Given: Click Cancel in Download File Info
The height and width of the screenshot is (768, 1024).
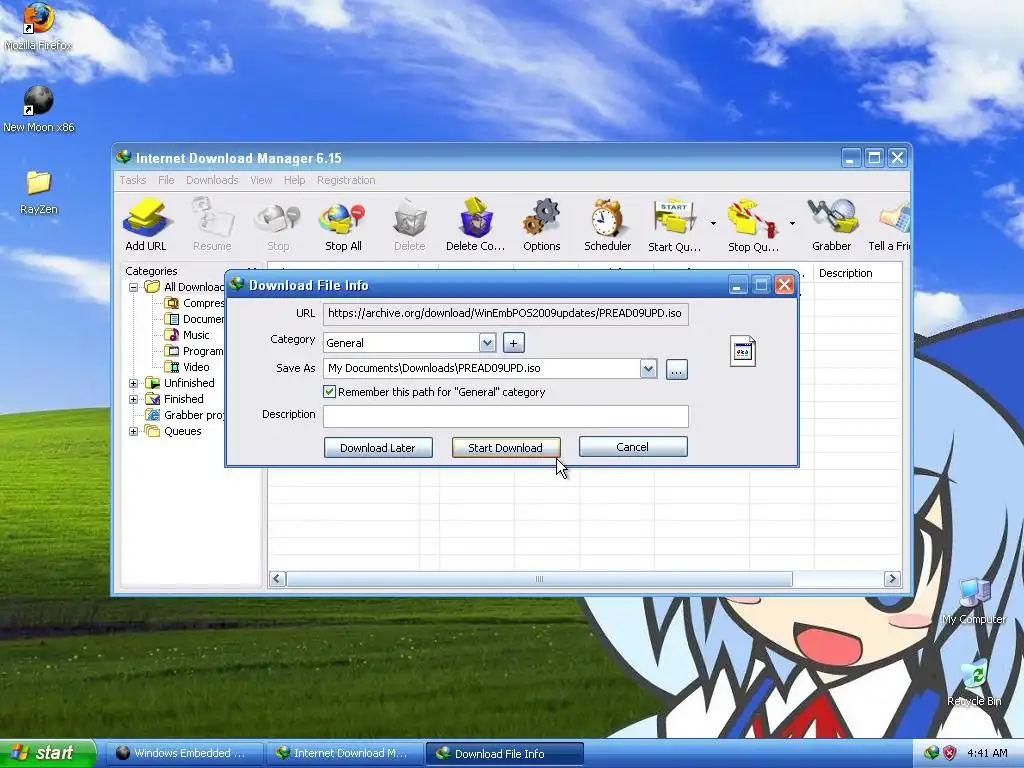Looking at the screenshot, I should pos(633,447).
